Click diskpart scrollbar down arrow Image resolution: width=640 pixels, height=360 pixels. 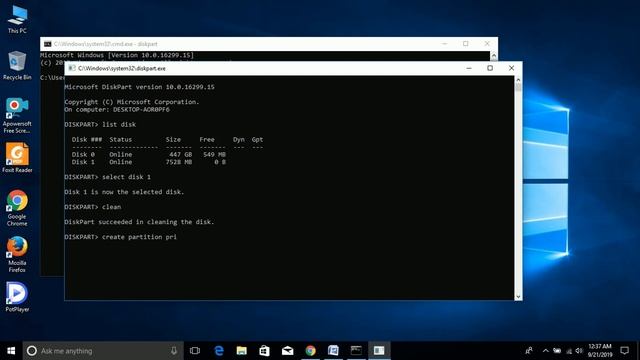point(518,297)
